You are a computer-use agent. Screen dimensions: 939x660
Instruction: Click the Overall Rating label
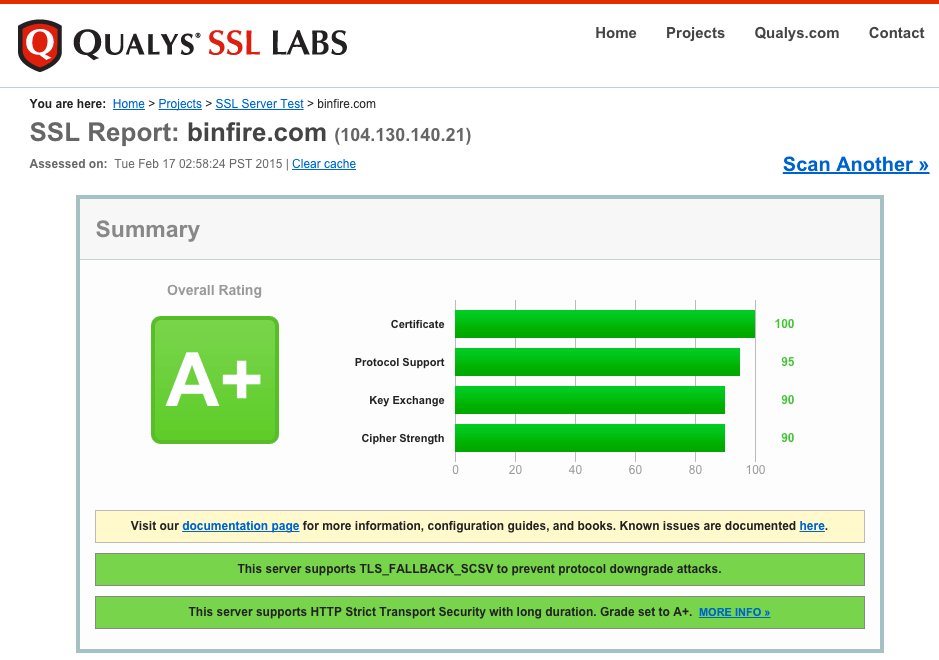click(214, 290)
